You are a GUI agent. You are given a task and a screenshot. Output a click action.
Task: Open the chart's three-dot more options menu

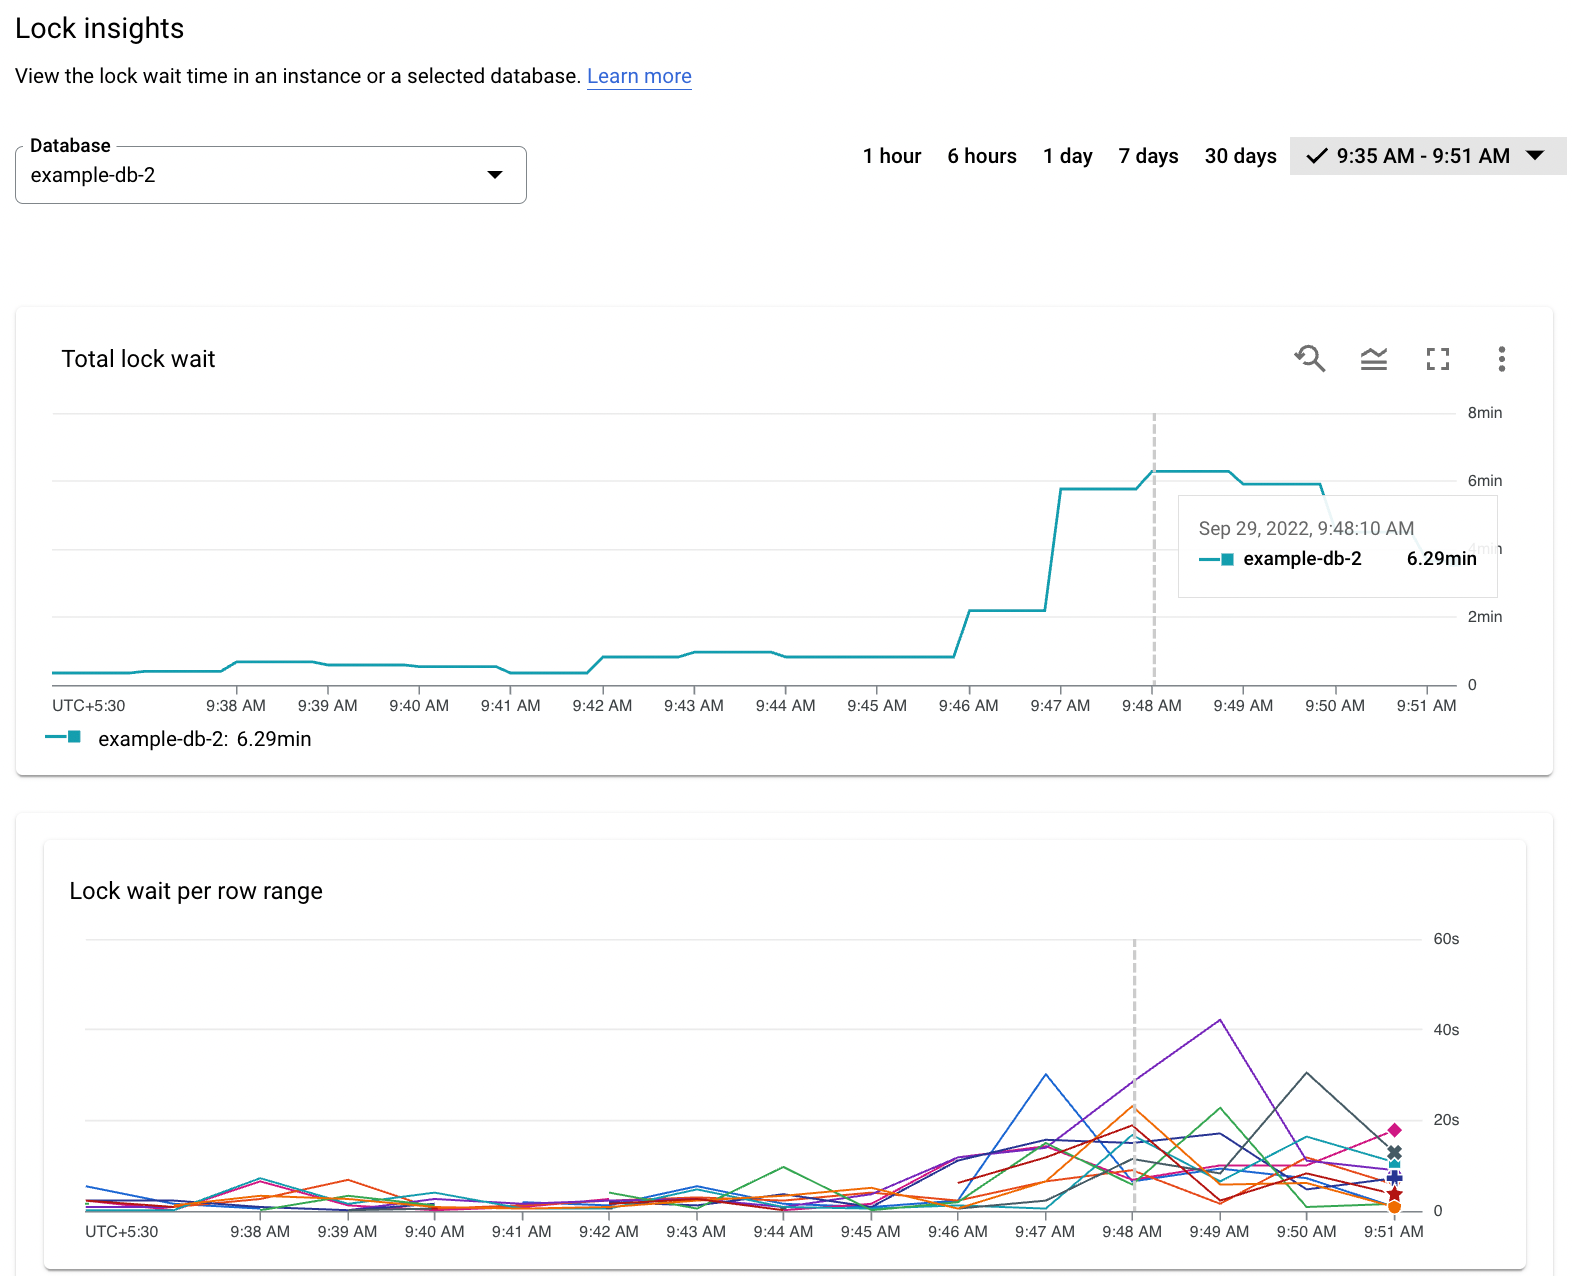[x=1501, y=359]
